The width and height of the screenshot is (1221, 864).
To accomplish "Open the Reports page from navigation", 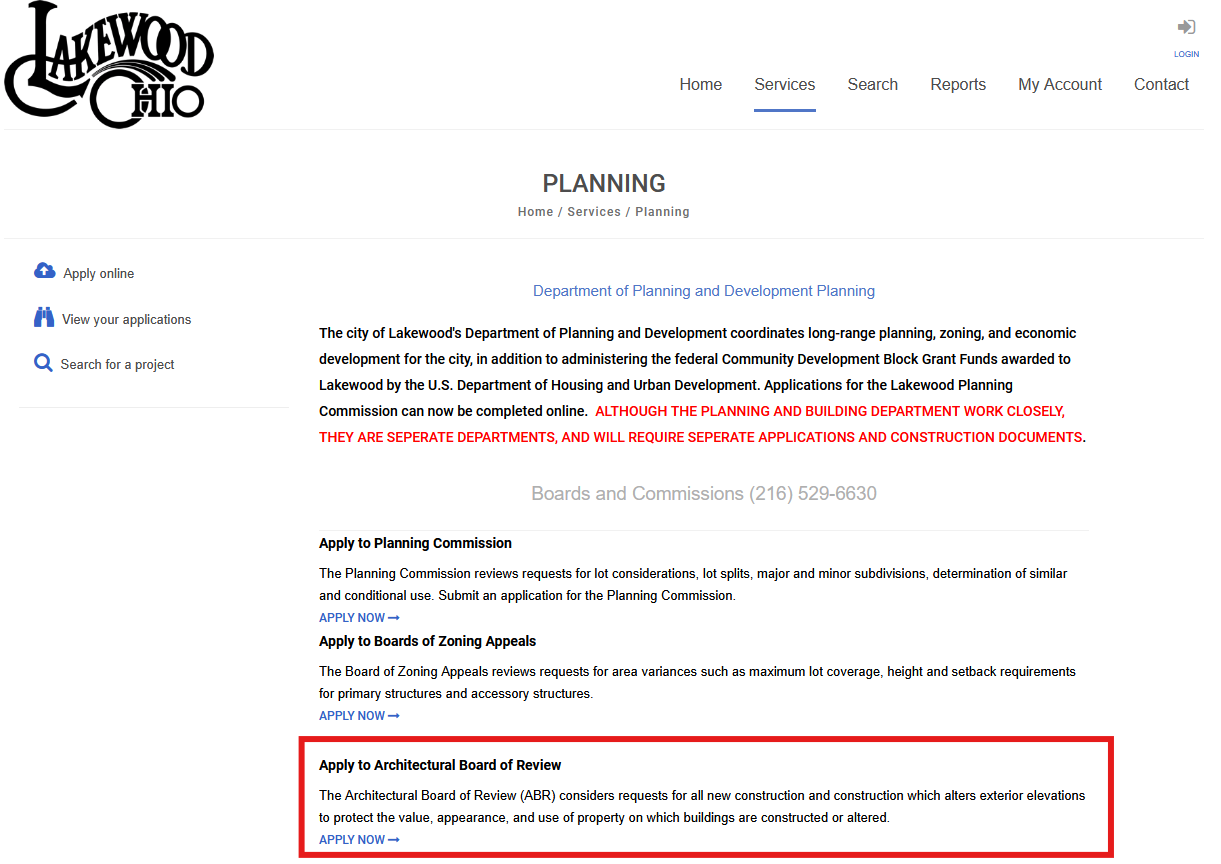I will 958,85.
